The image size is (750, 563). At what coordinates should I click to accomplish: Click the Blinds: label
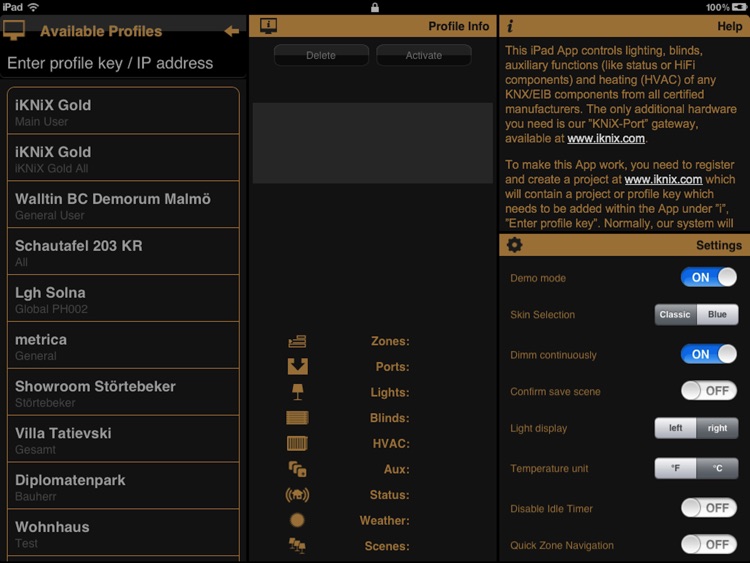[390, 418]
